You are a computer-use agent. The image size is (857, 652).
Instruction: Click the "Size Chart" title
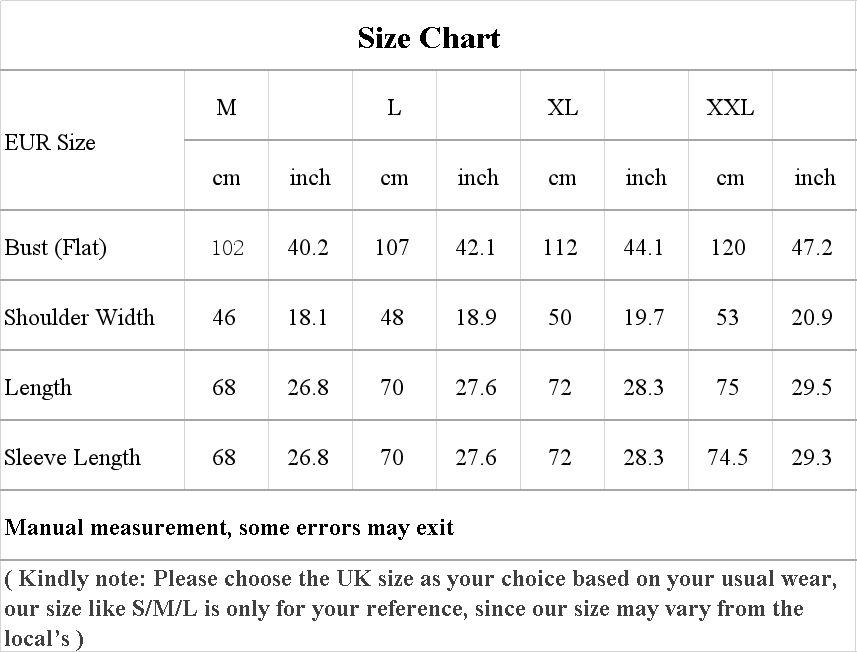point(428,38)
